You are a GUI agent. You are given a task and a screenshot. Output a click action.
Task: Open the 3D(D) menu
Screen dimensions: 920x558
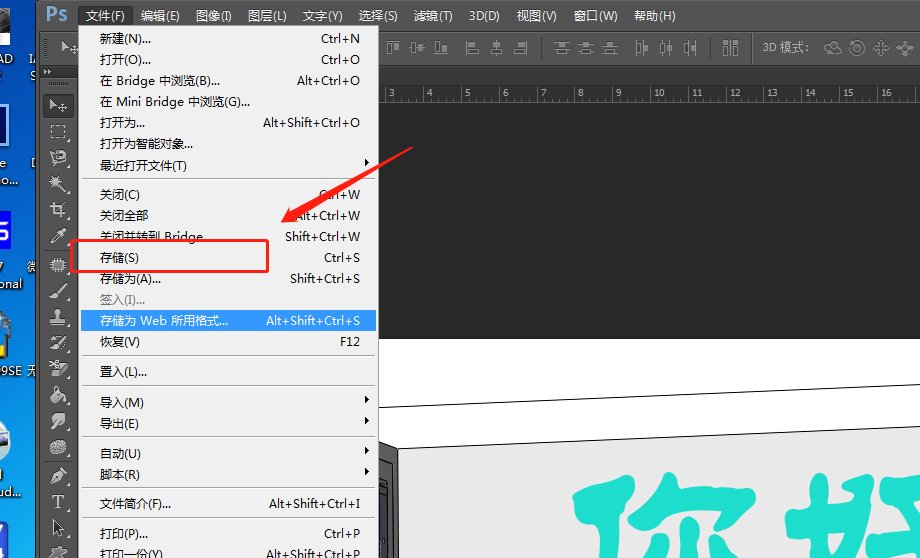484,16
